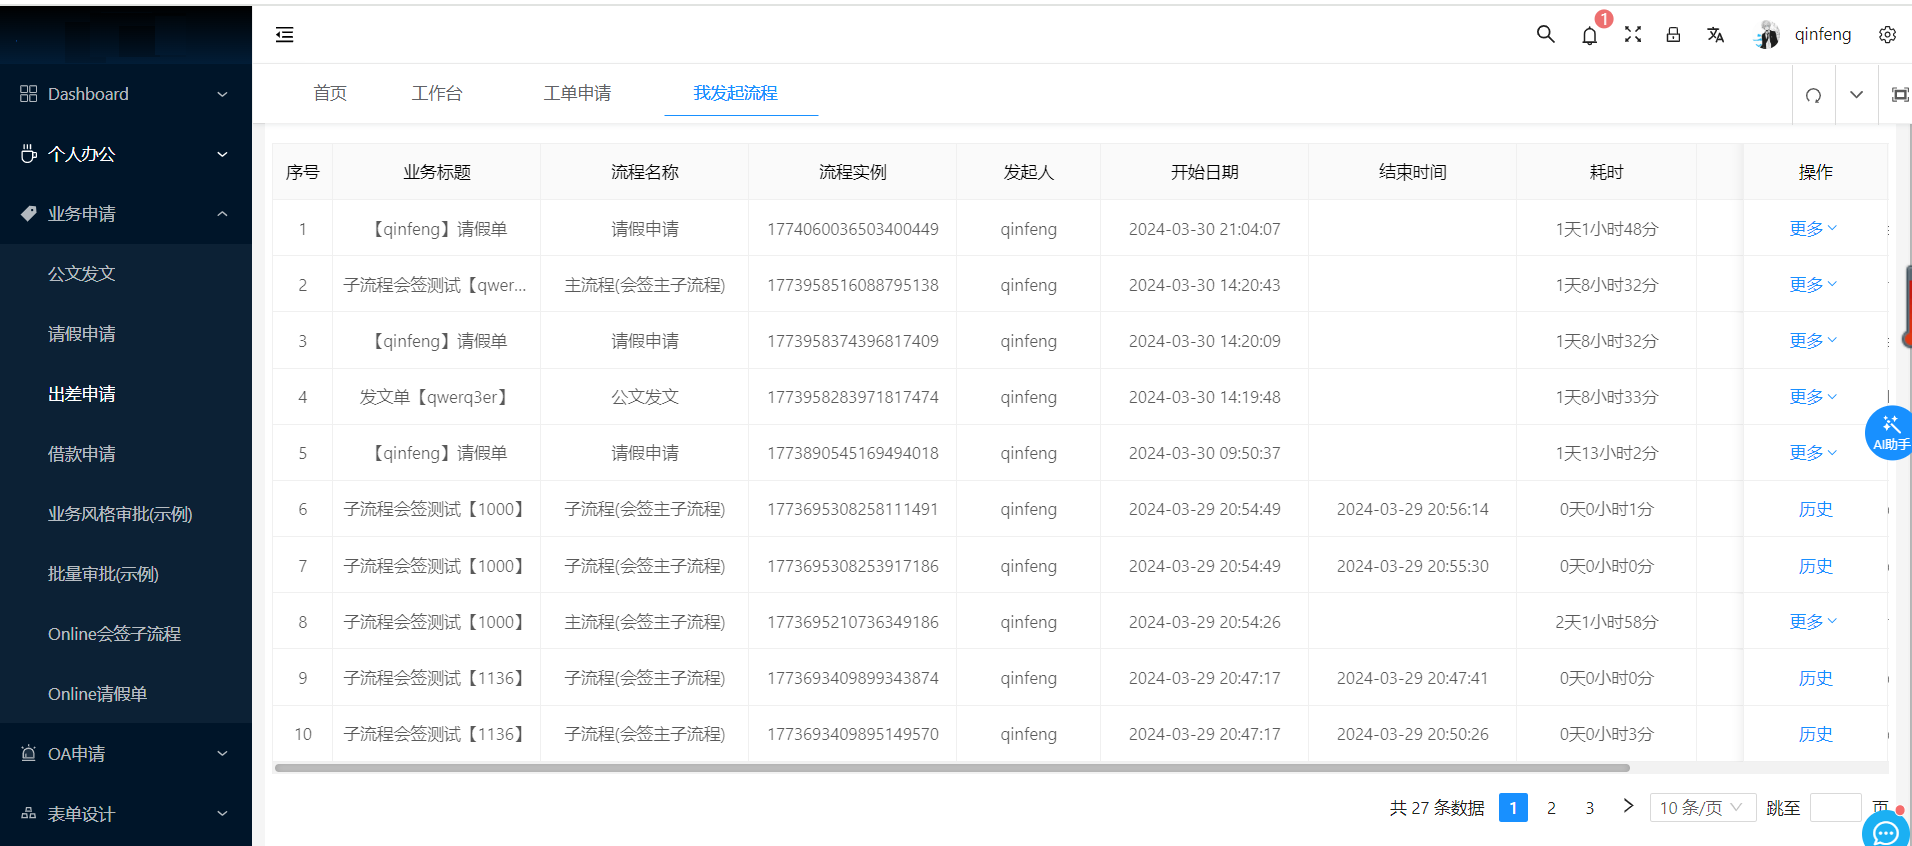This screenshot has height=846, width=1912.
Task: Expand the 表单设计 menu
Action: click(222, 814)
